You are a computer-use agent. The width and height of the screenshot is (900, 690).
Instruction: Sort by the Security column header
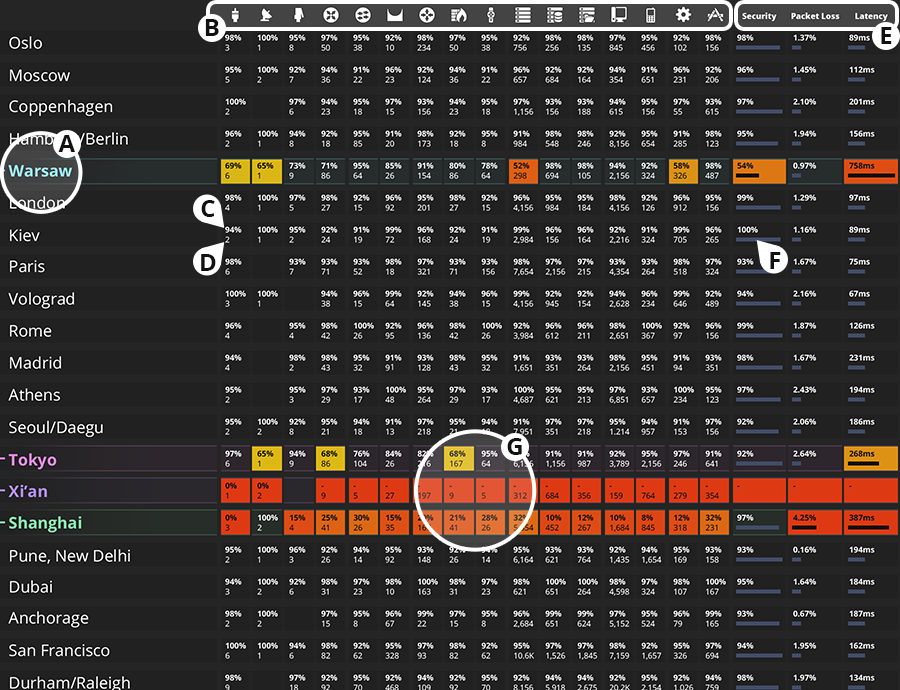click(759, 17)
